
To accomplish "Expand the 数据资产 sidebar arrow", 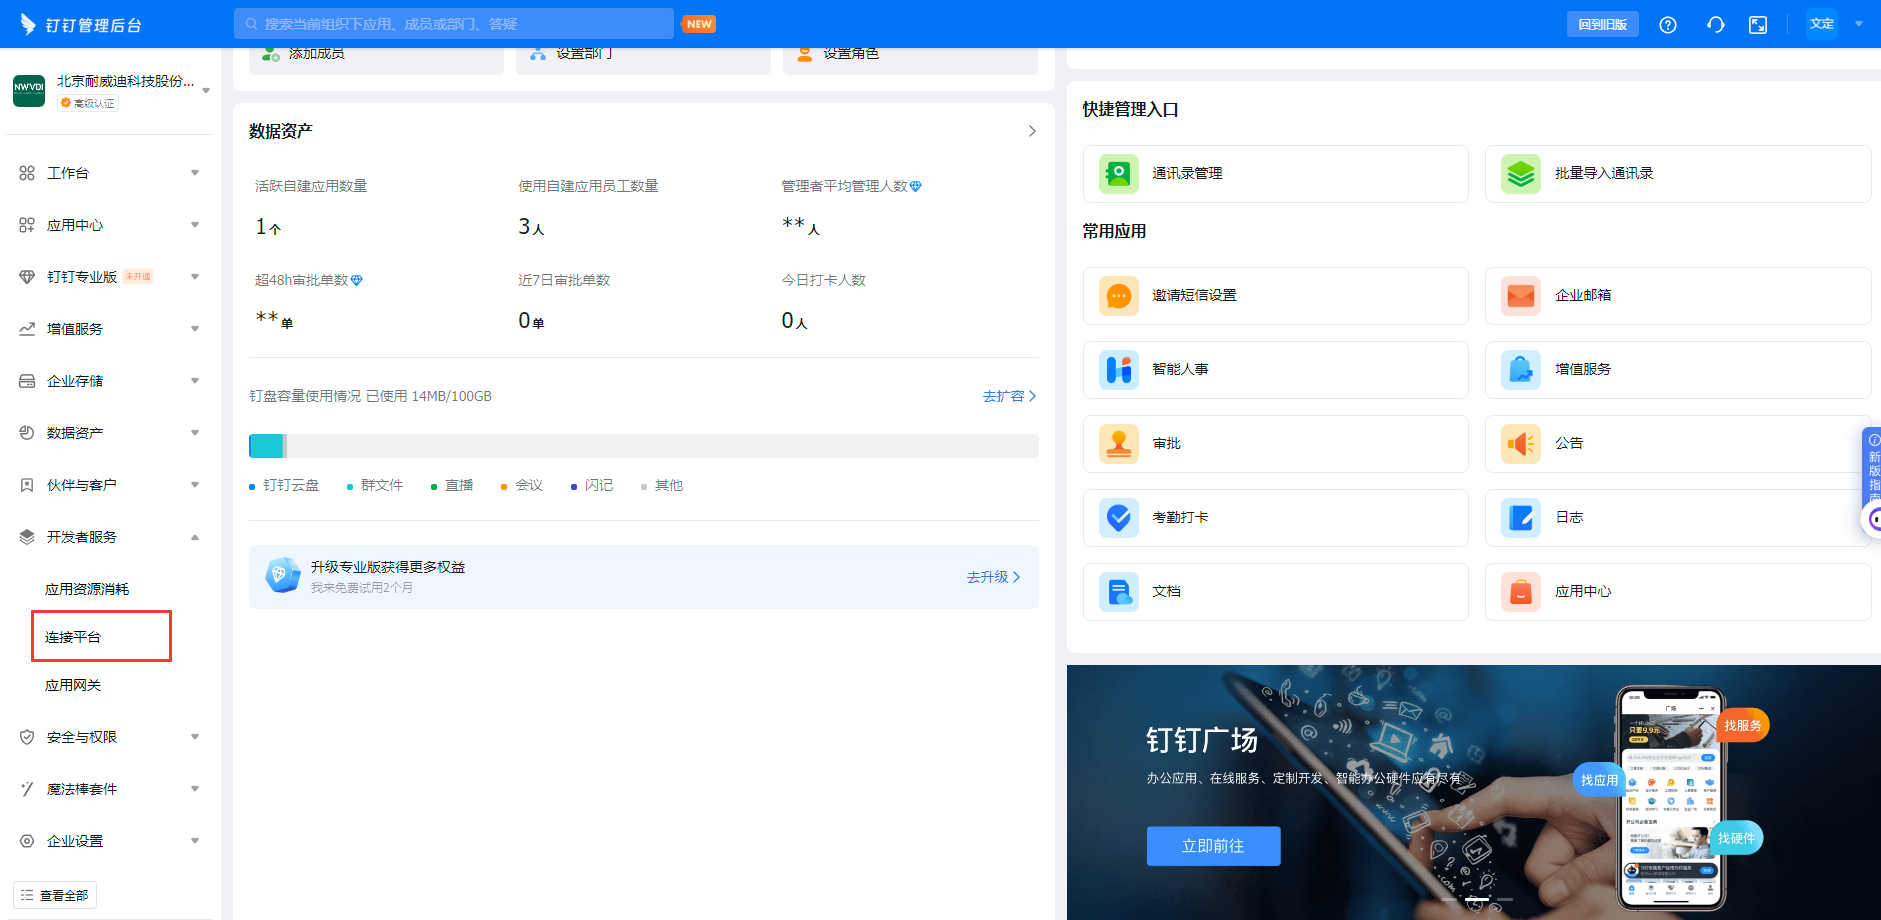I will click(195, 433).
